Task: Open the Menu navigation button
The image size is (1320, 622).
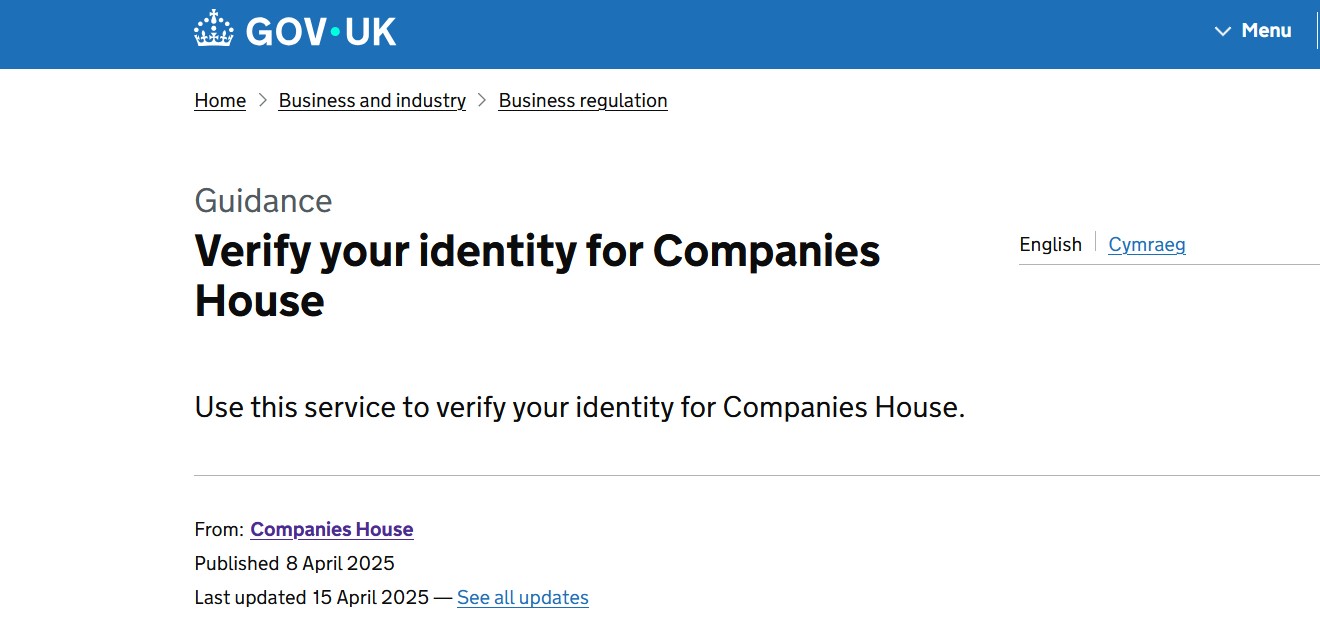Action: point(1266,31)
